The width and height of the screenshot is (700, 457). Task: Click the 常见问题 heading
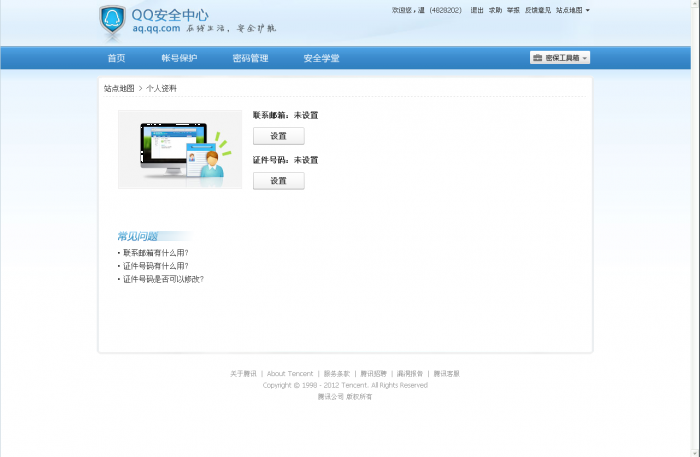[x=138, y=236]
